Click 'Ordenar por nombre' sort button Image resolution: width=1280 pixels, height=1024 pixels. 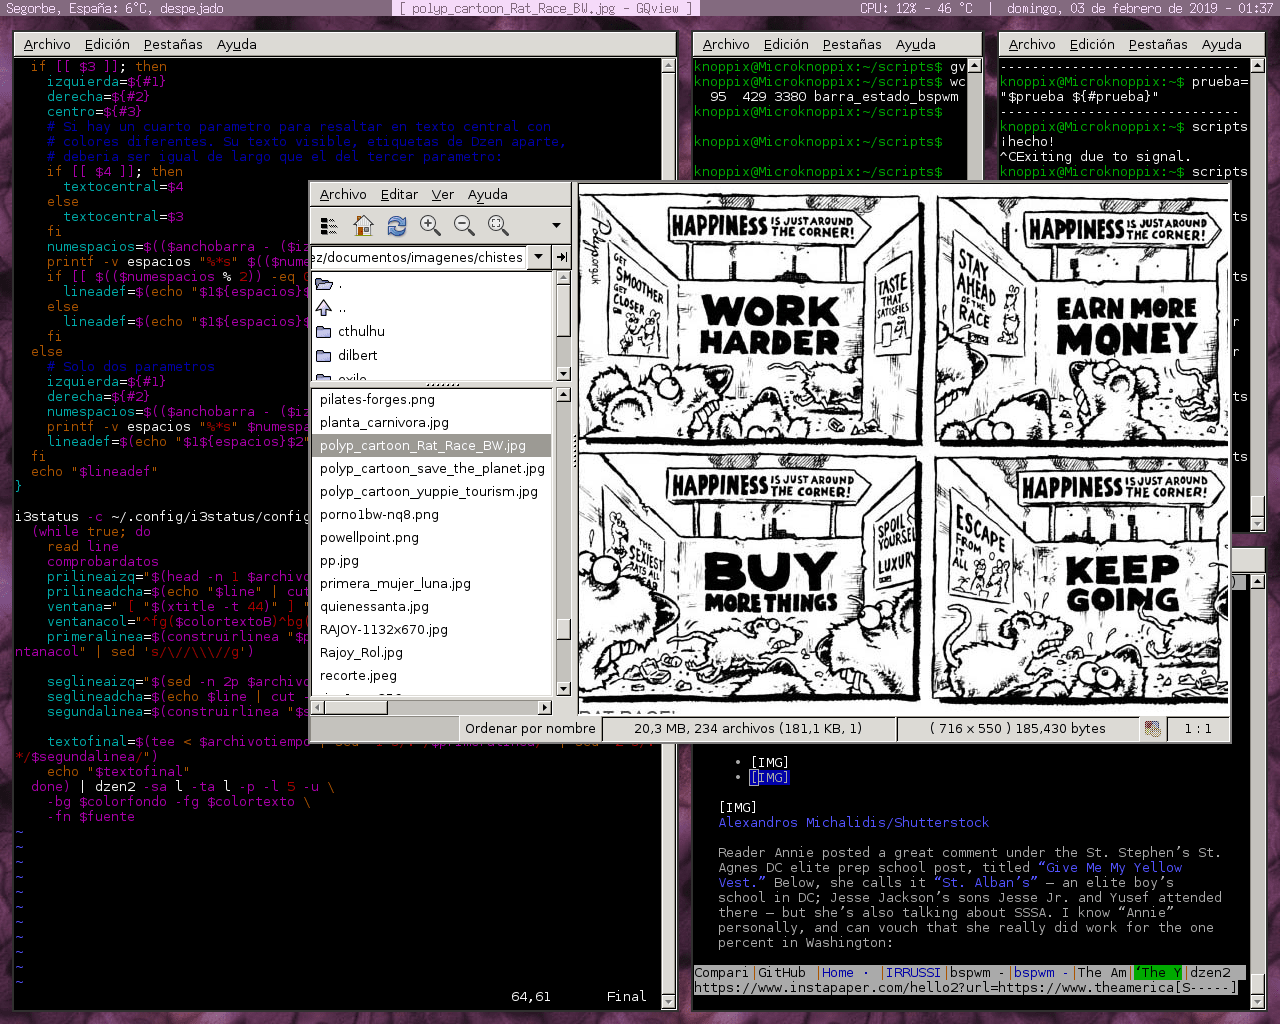(530, 728)
